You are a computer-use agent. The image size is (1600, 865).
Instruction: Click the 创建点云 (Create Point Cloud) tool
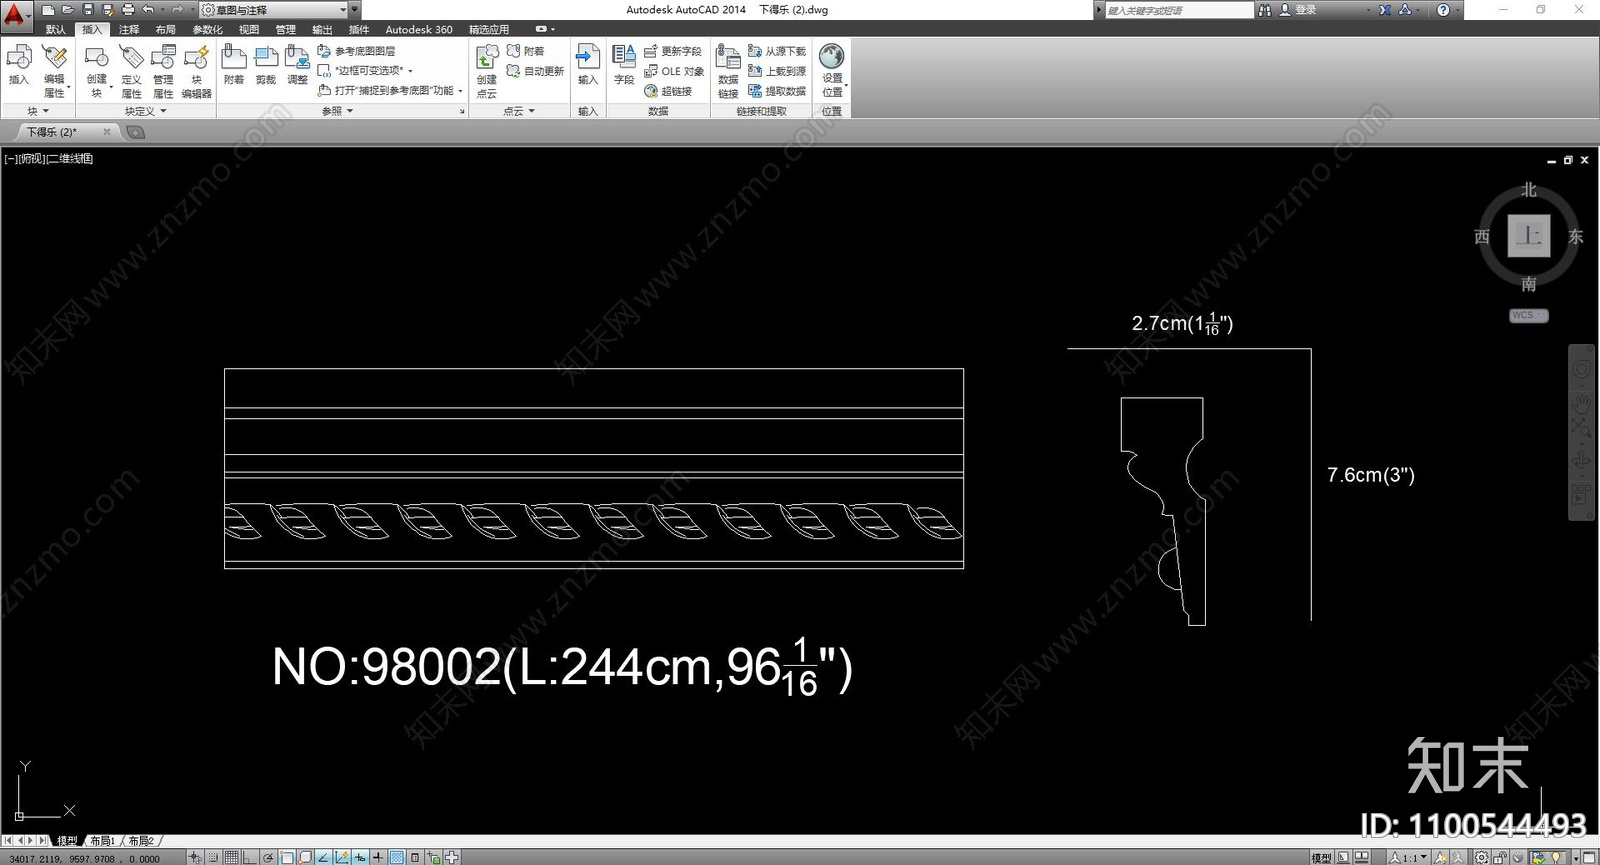487,71
